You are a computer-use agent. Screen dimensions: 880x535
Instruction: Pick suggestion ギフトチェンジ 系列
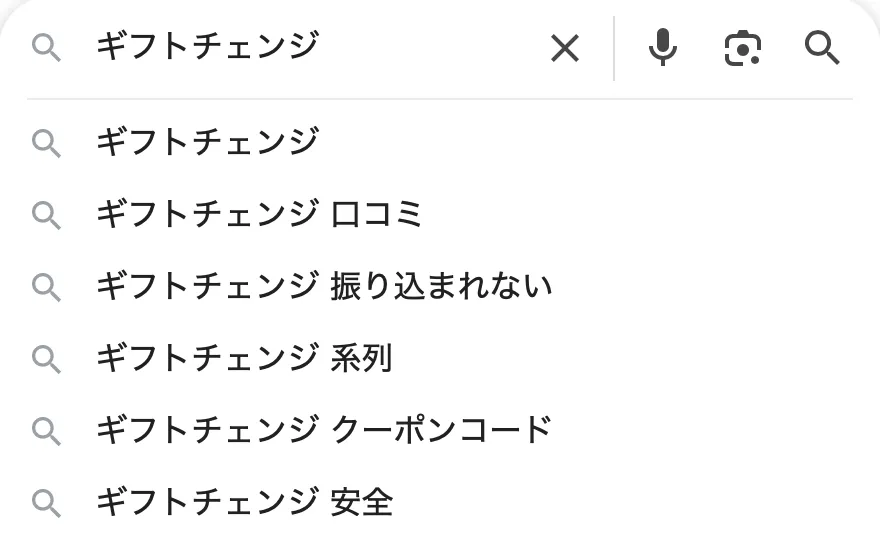point(243,358)
